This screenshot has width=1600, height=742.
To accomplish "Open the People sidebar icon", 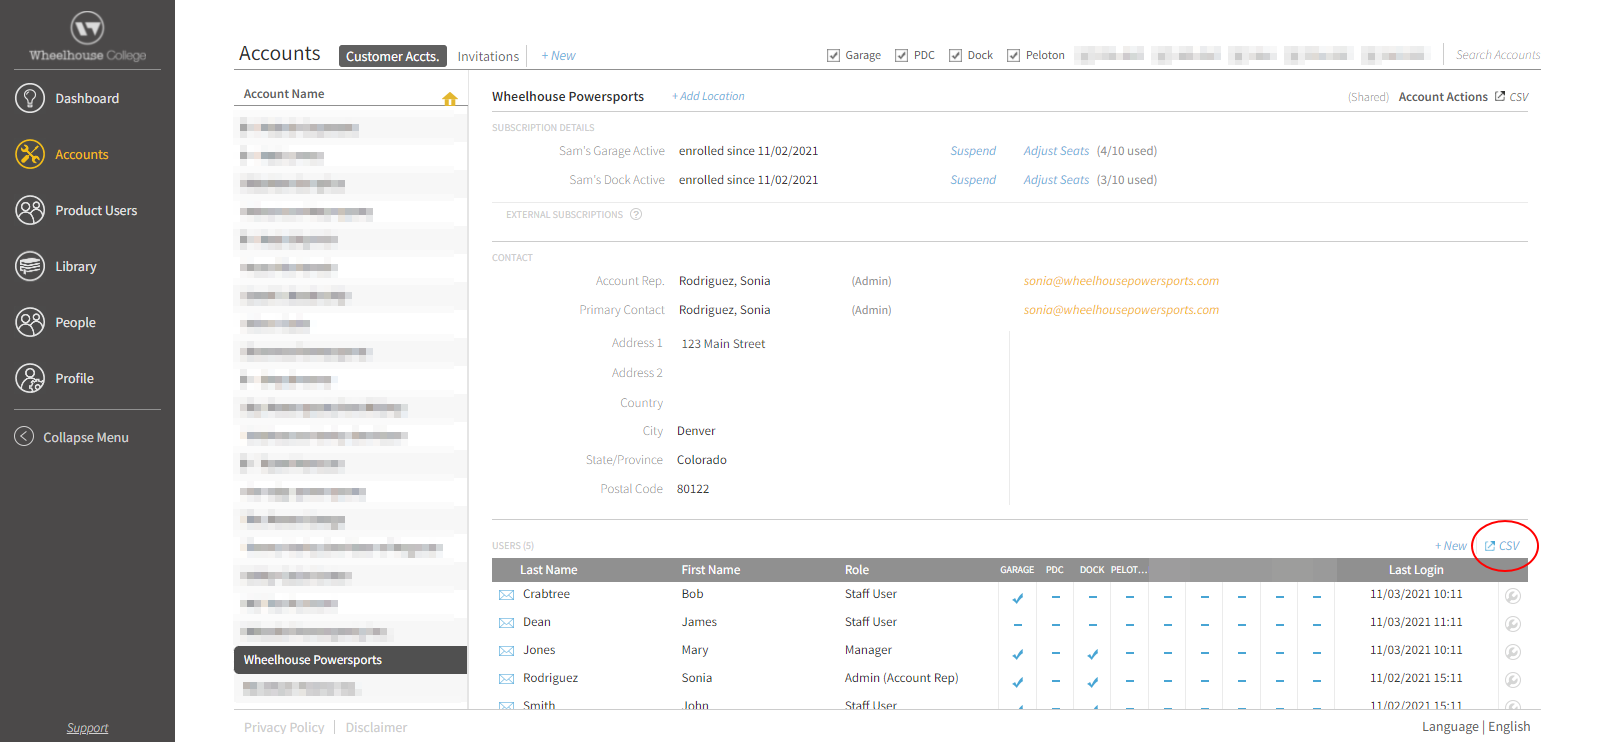I will 30,322.
